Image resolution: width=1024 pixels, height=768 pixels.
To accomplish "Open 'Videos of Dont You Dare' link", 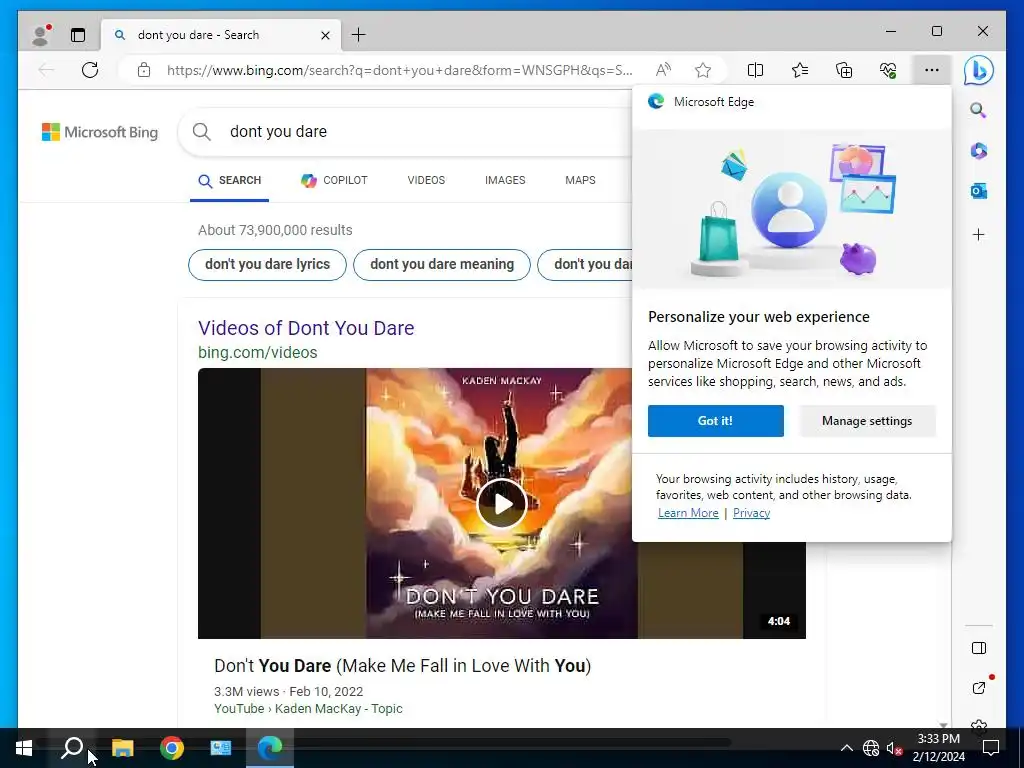I will [306, 328].
